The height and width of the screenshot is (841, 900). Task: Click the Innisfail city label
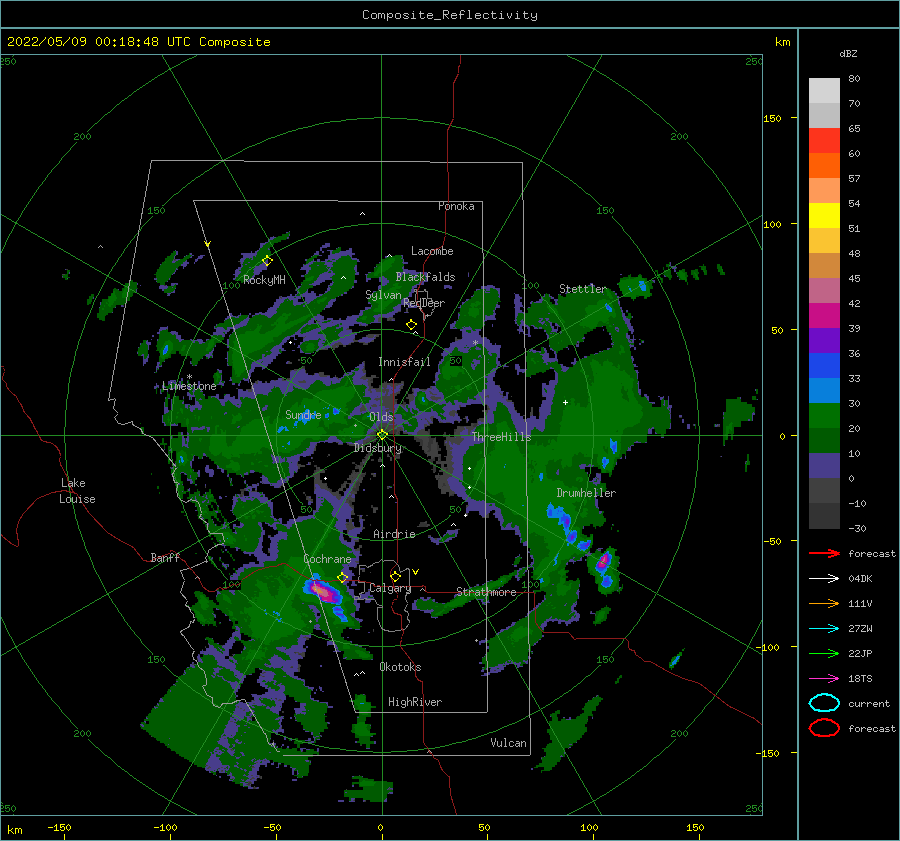coord(404,362)
